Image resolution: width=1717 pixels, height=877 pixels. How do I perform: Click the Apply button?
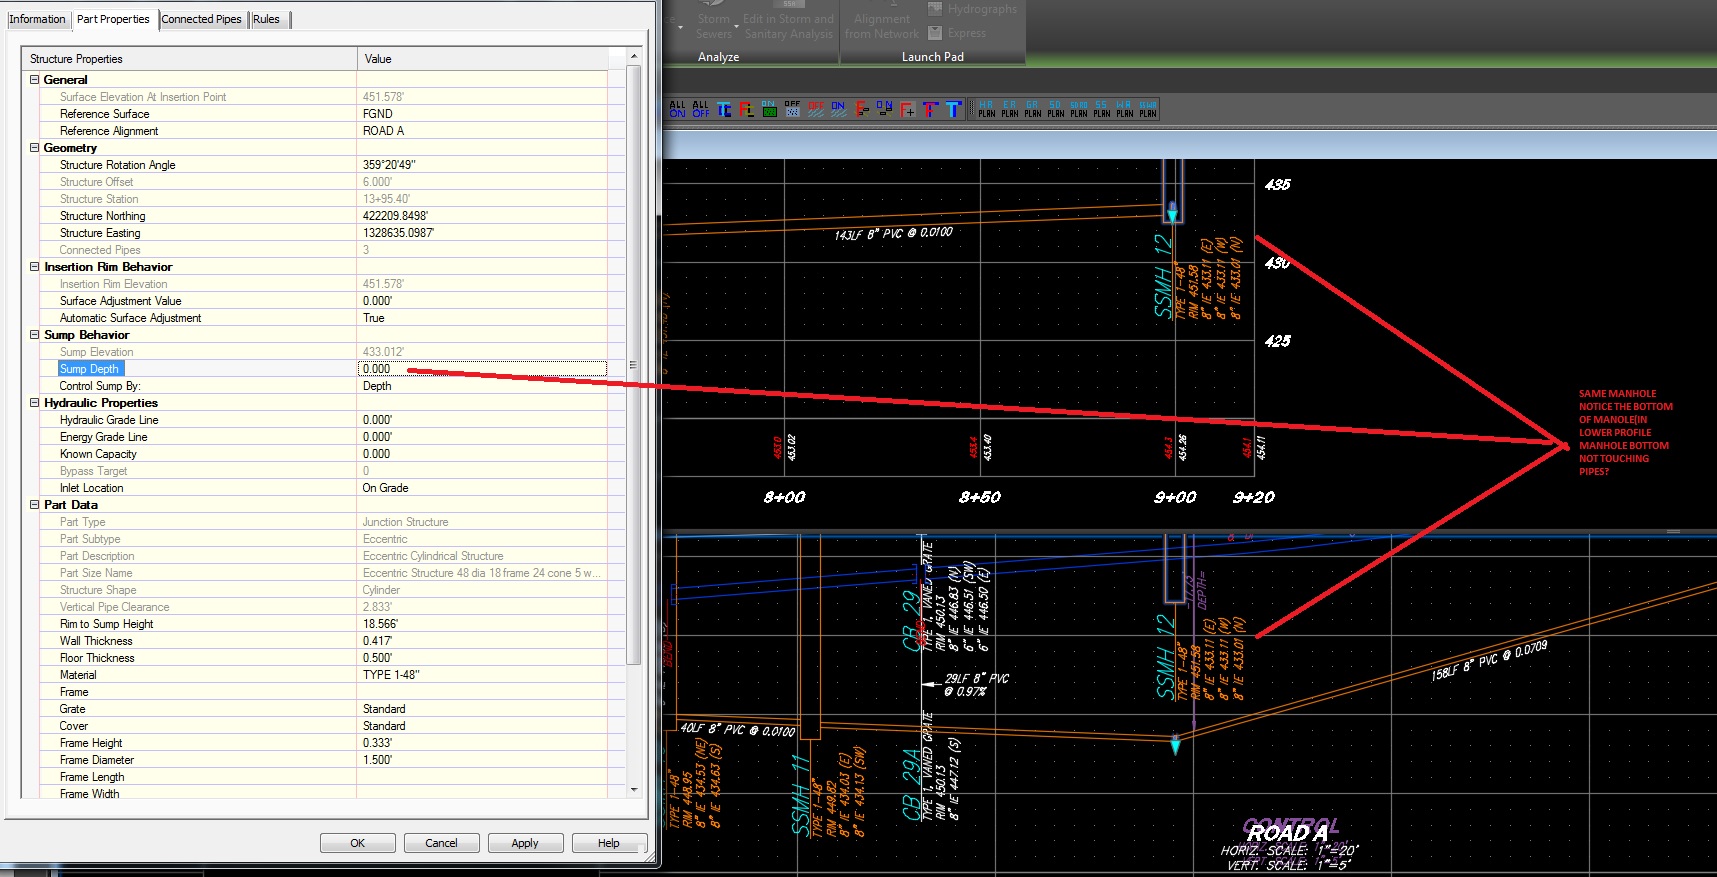point(525,843)
